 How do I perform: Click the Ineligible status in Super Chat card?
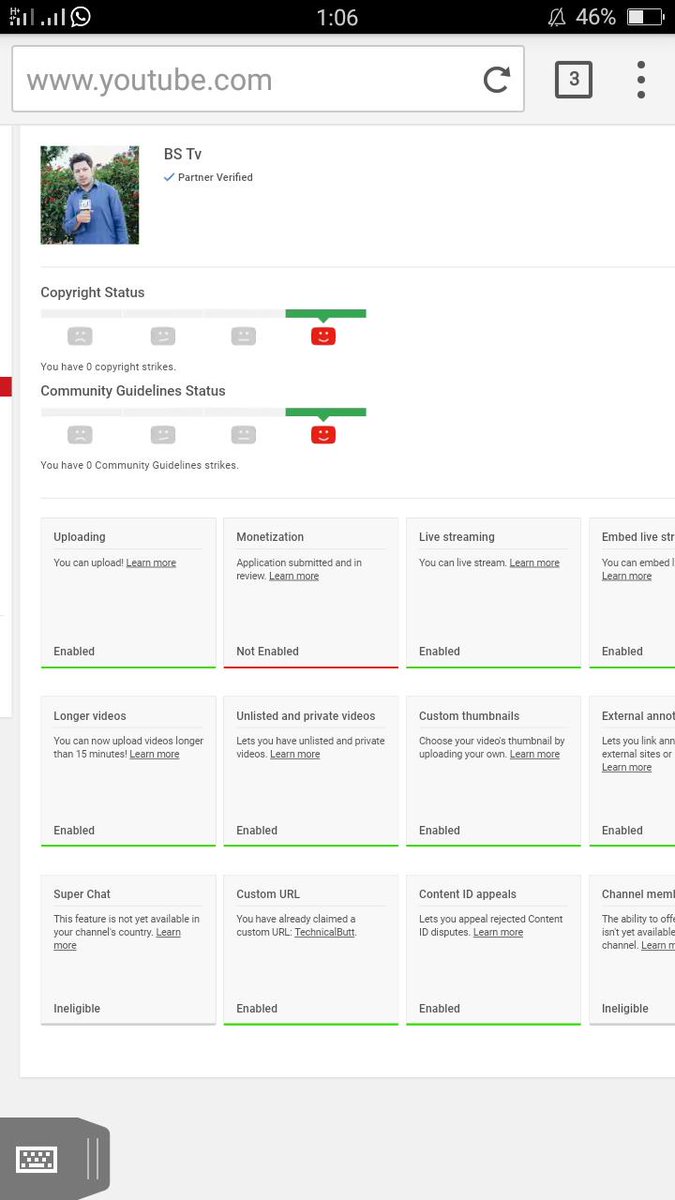[x=77, y=1009]
